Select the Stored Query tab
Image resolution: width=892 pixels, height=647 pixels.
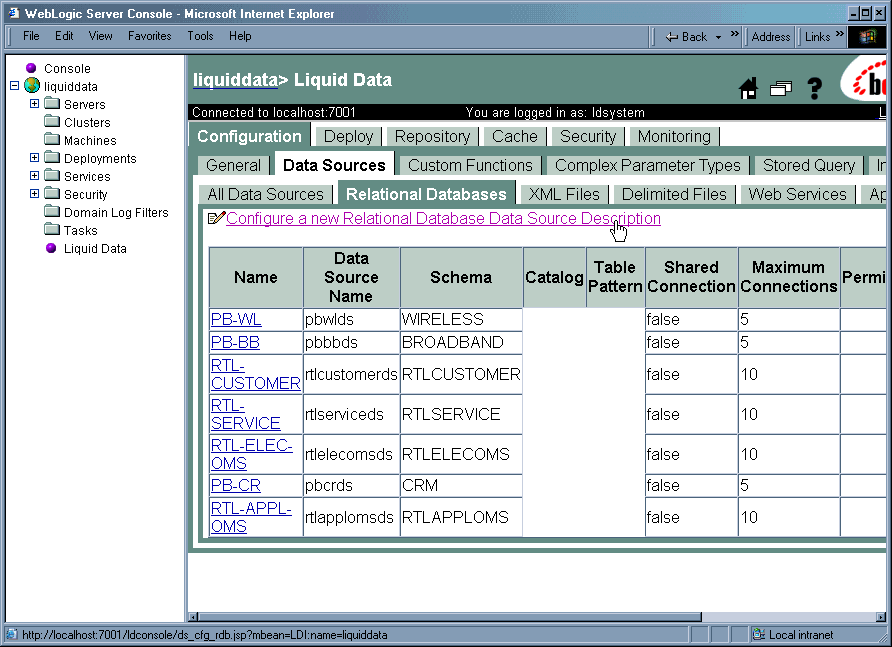809,166
